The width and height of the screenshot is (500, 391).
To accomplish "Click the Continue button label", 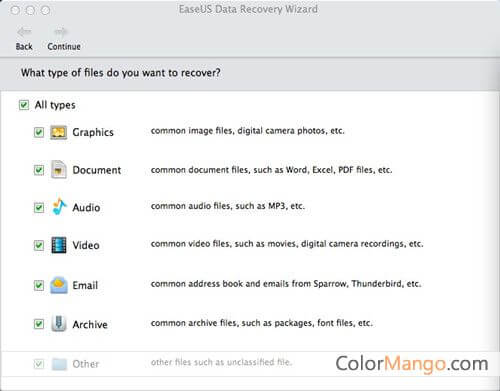I will (64, 46).
